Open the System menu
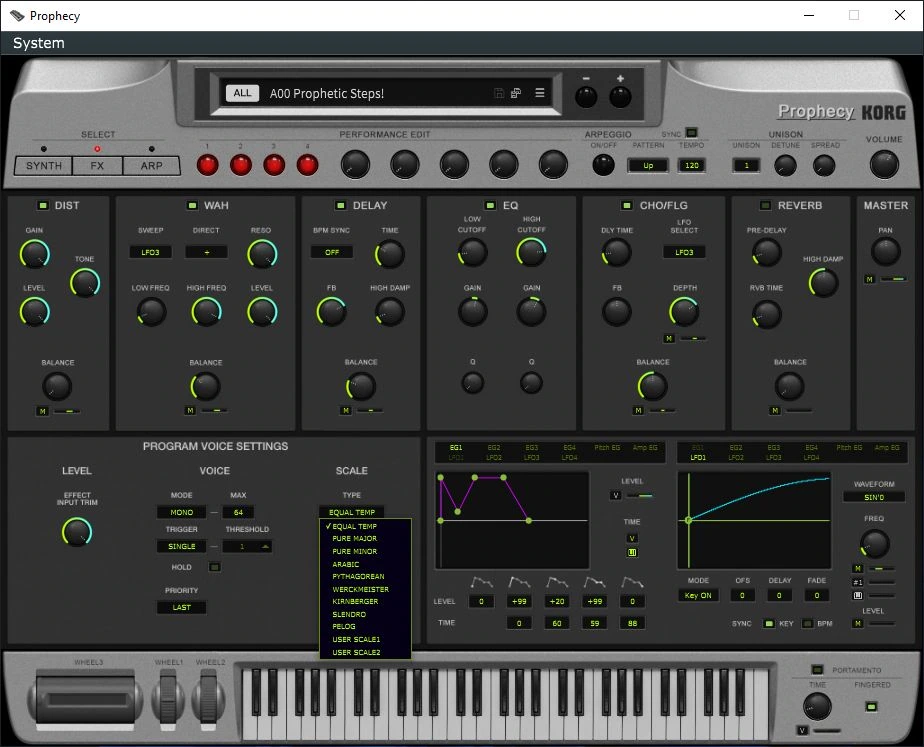The width and height of the screenshot is (924, 747). point(39,43)
